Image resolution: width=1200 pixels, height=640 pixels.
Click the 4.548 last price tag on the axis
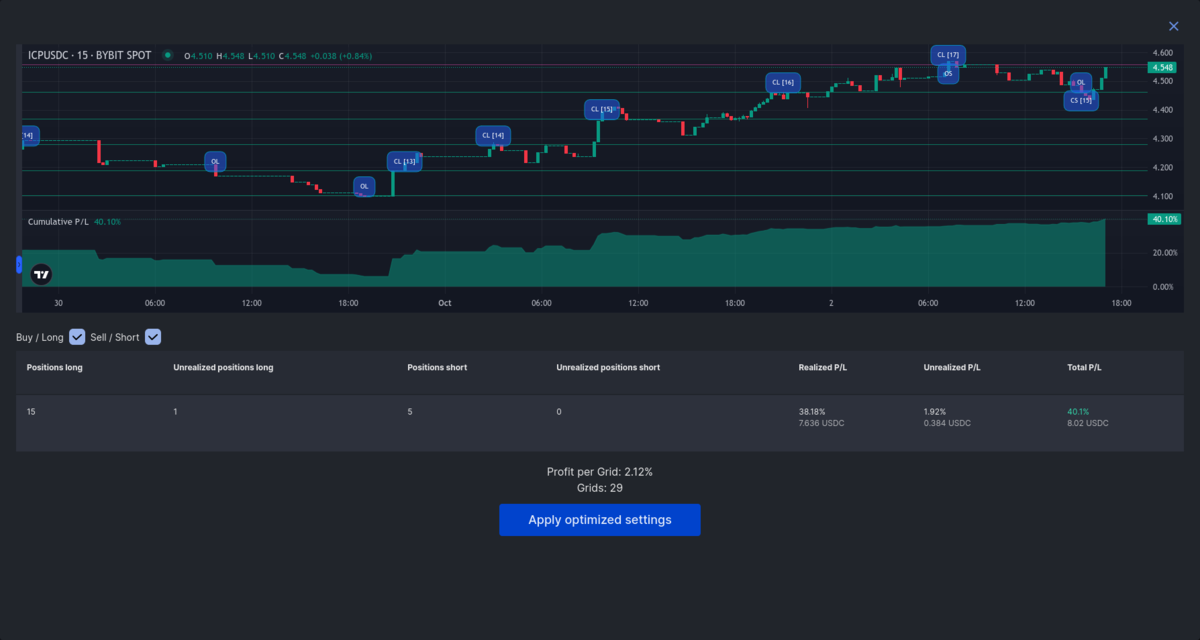[x=1163, y=66]
